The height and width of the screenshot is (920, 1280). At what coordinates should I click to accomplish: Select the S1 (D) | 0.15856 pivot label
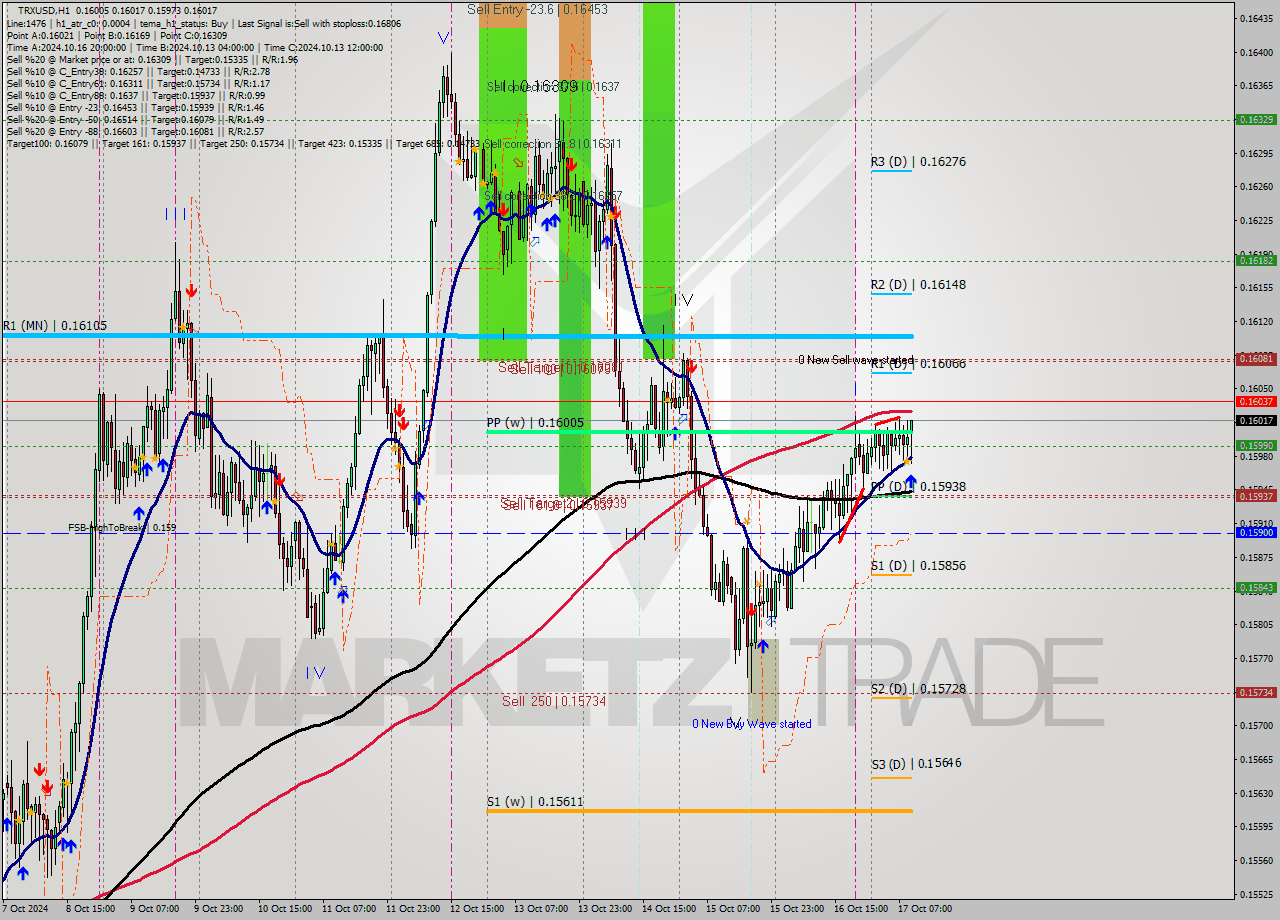(x=918, y=566)
